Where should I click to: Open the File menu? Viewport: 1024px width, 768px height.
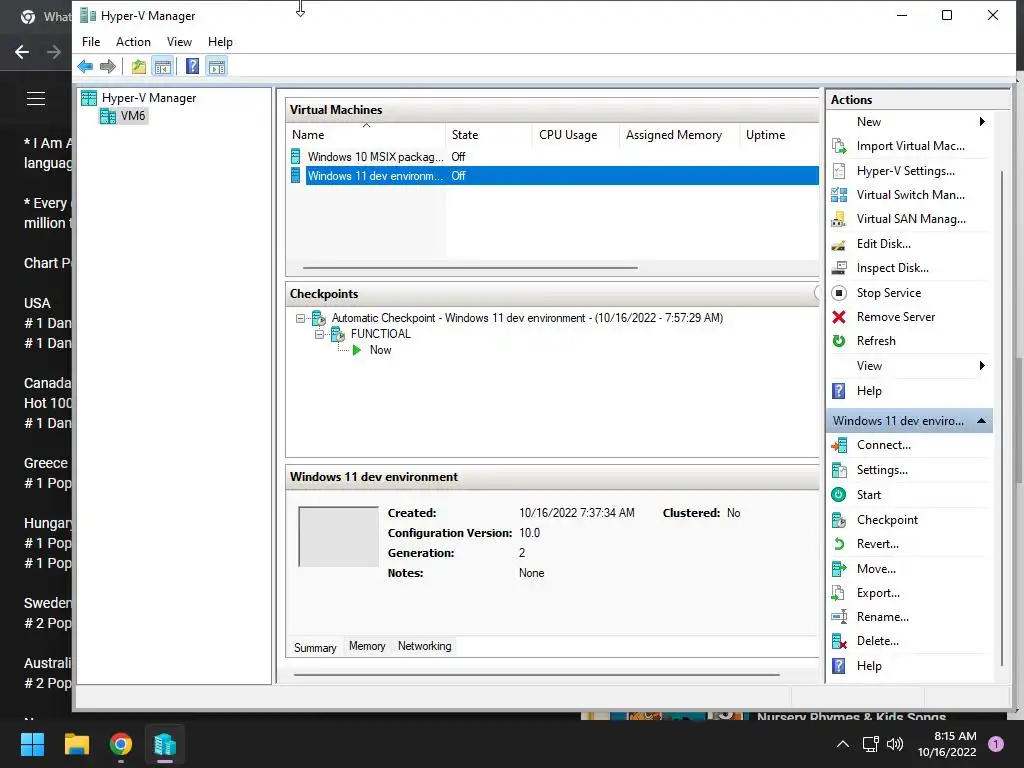(x=91, y=42)
